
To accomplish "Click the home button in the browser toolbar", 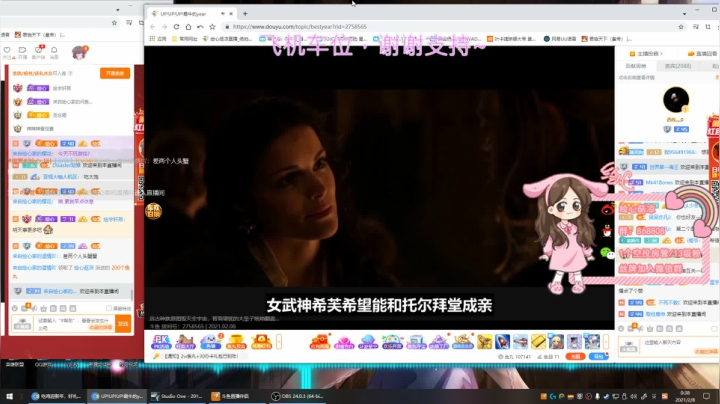I will pyautogui.click(x=188, y=27).
